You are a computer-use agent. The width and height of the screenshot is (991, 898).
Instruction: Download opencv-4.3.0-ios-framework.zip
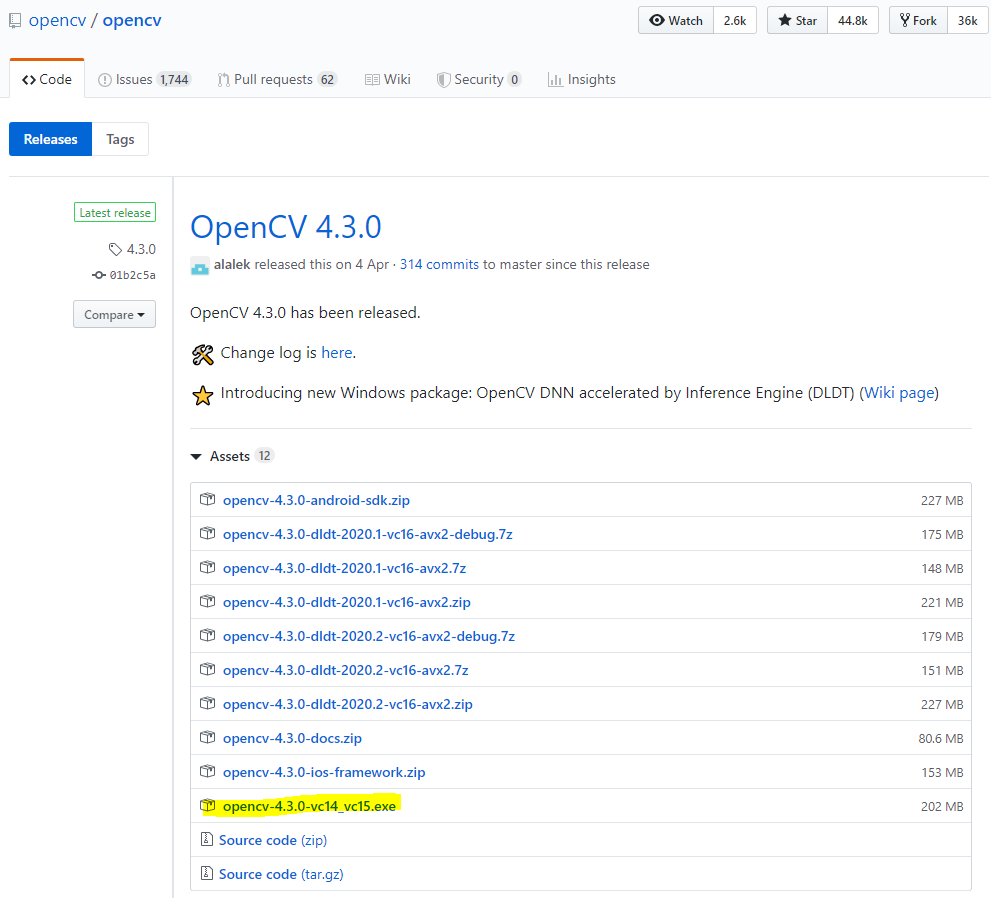(x=324, y=772)
